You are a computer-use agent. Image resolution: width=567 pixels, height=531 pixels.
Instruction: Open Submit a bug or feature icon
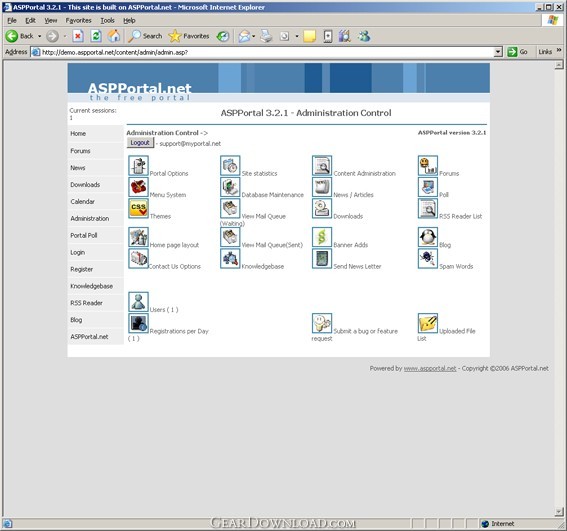[x=322, y=323]
